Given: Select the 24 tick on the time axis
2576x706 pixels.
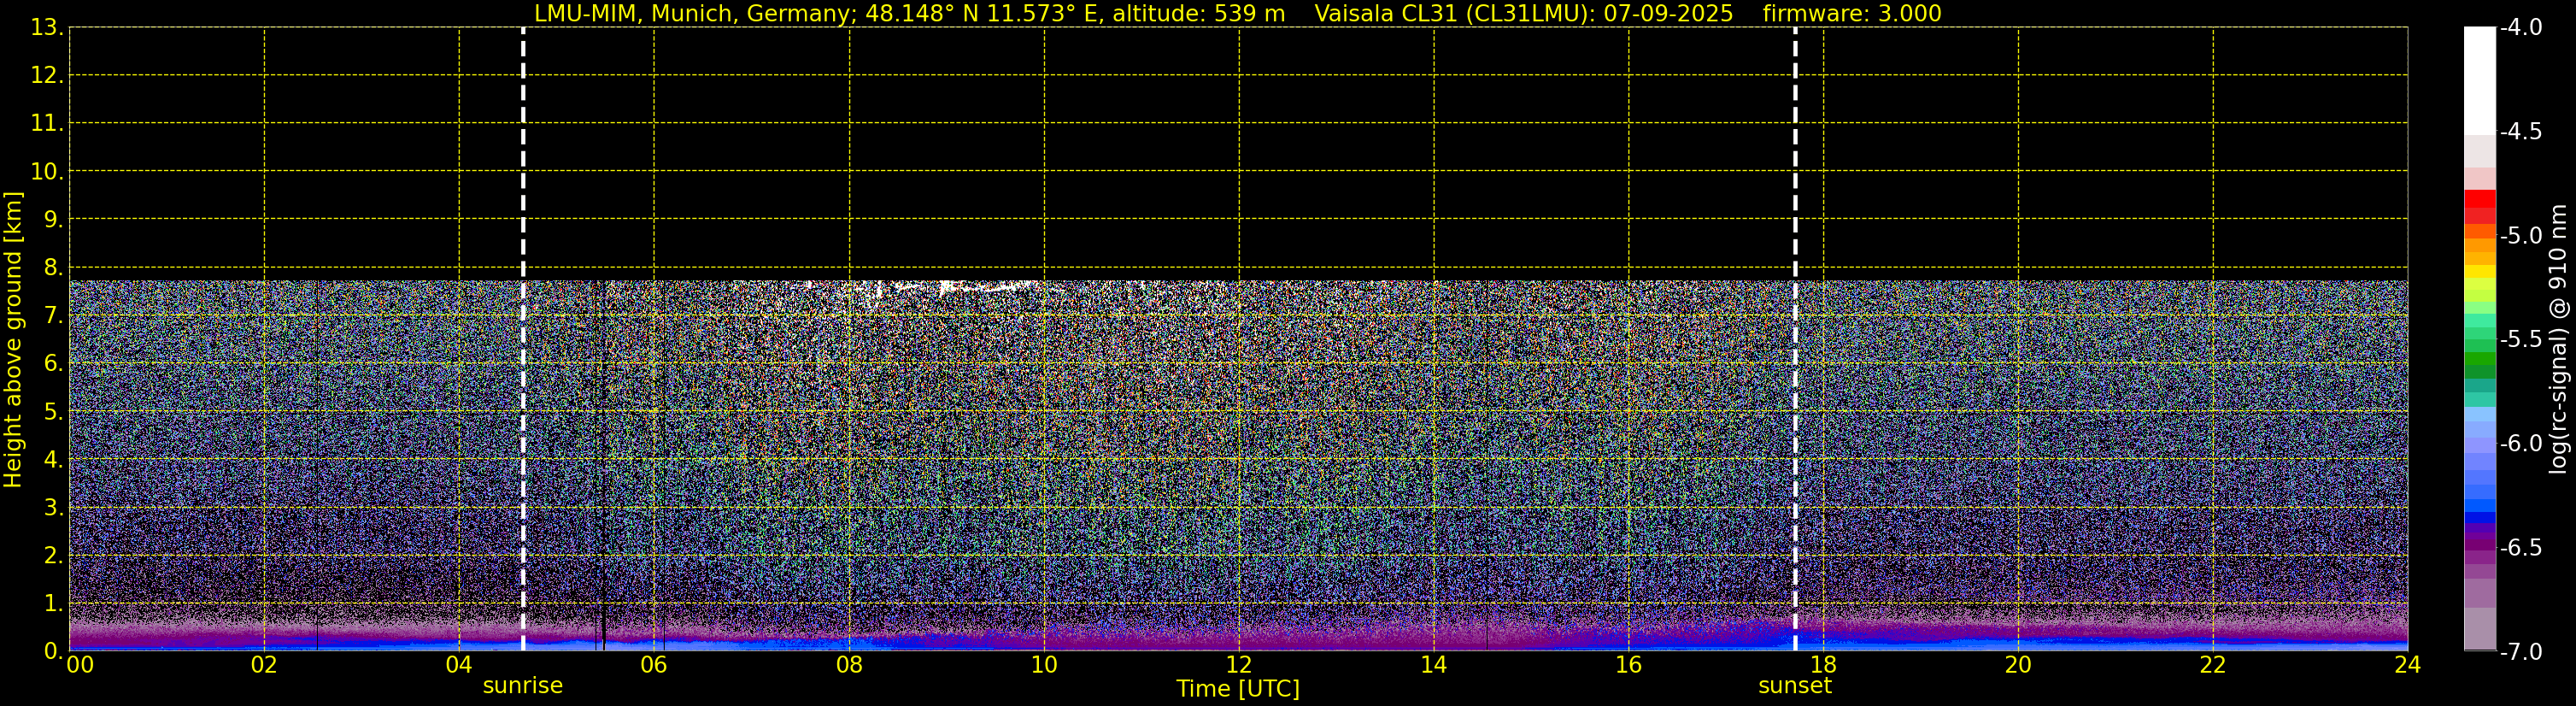Looking at the screenshot, I should click(x=2407, y=666).
